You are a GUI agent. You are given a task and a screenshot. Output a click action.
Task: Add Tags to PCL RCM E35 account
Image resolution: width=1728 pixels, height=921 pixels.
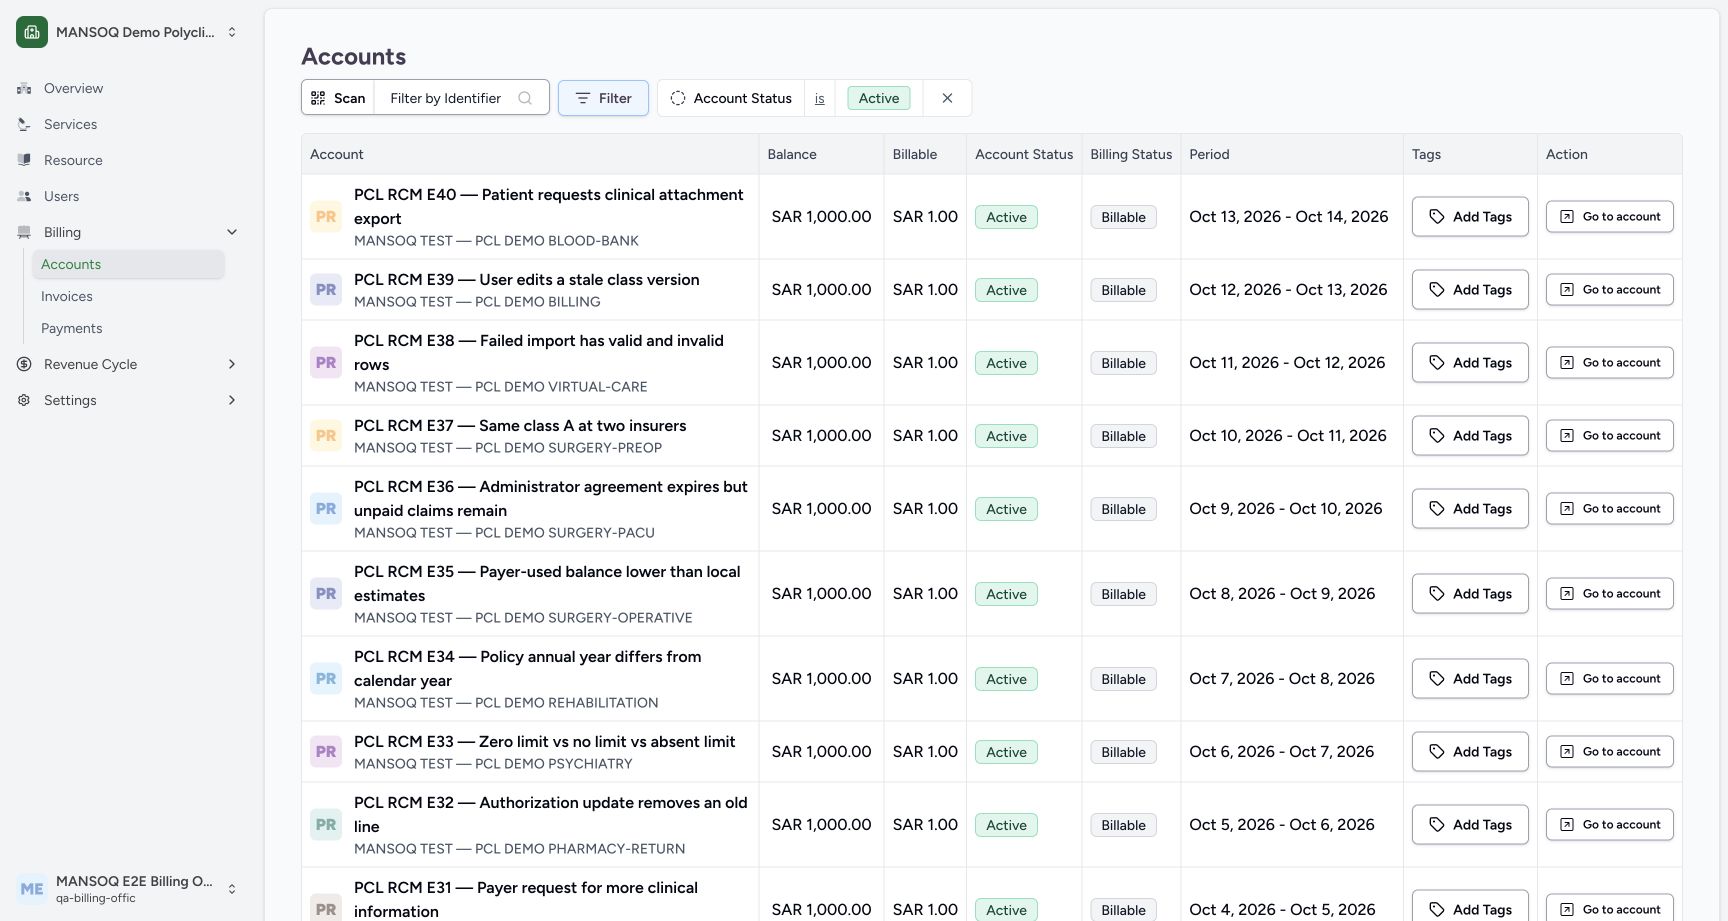click(x=1470, y=594)
